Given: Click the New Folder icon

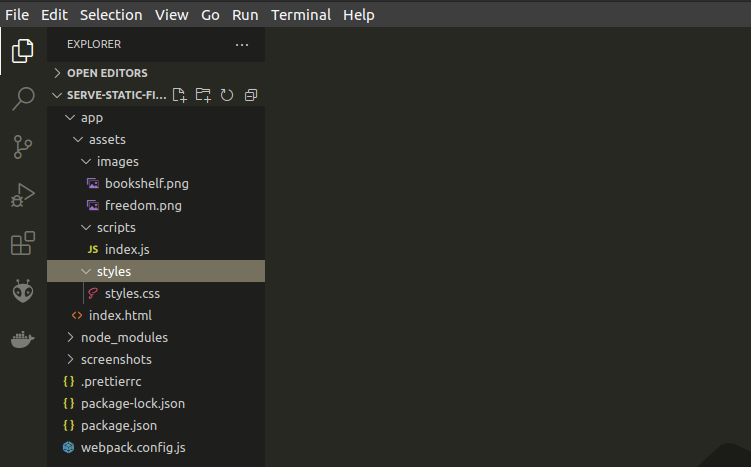Looking at the screenshot, I should [203, 95].
